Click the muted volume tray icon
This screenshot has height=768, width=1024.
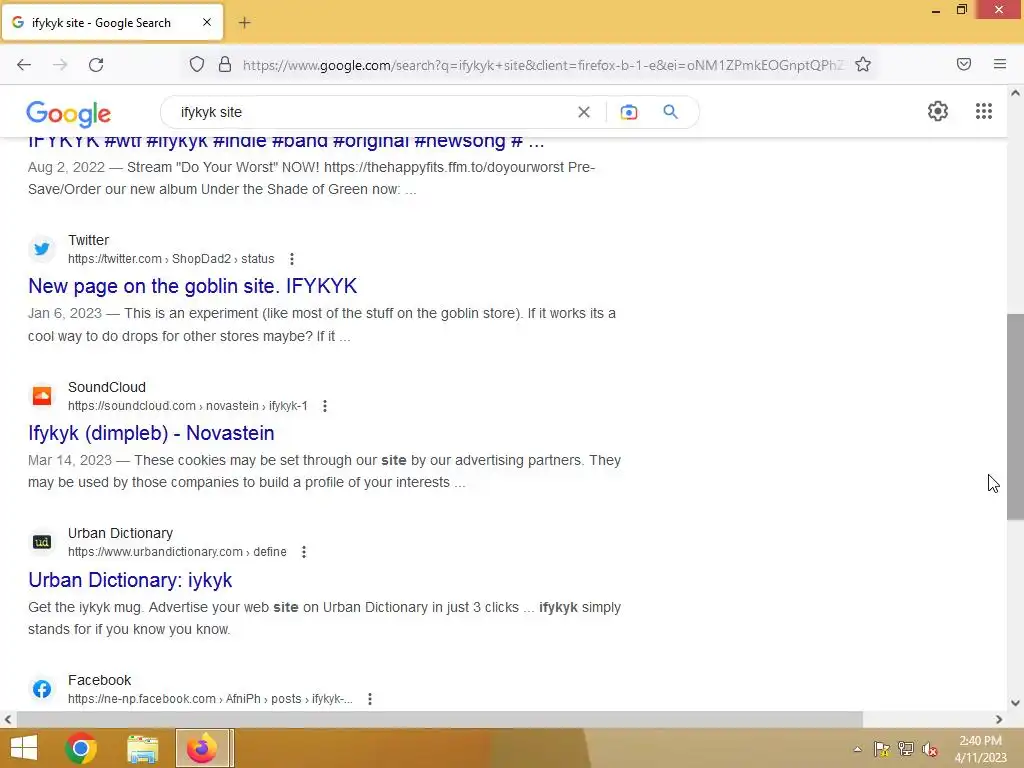click(930, 749)
